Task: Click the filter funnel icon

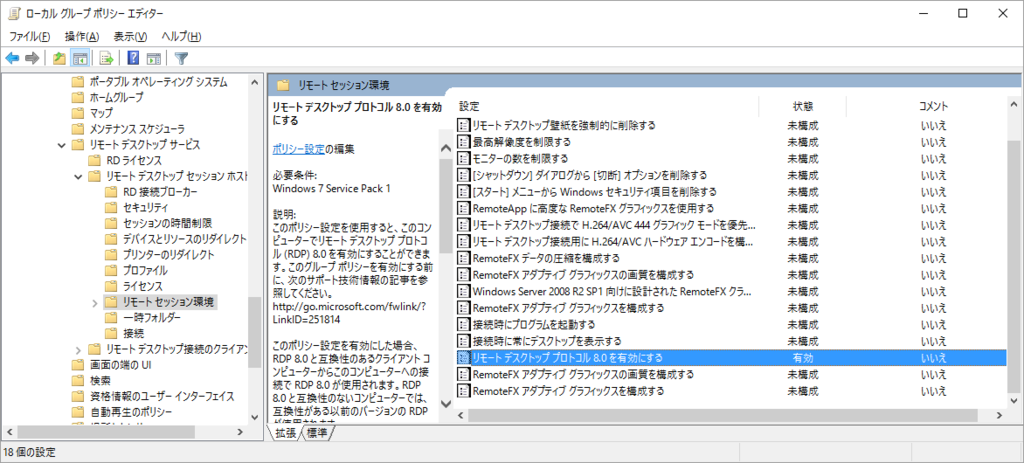Action: tap(182, 59)
